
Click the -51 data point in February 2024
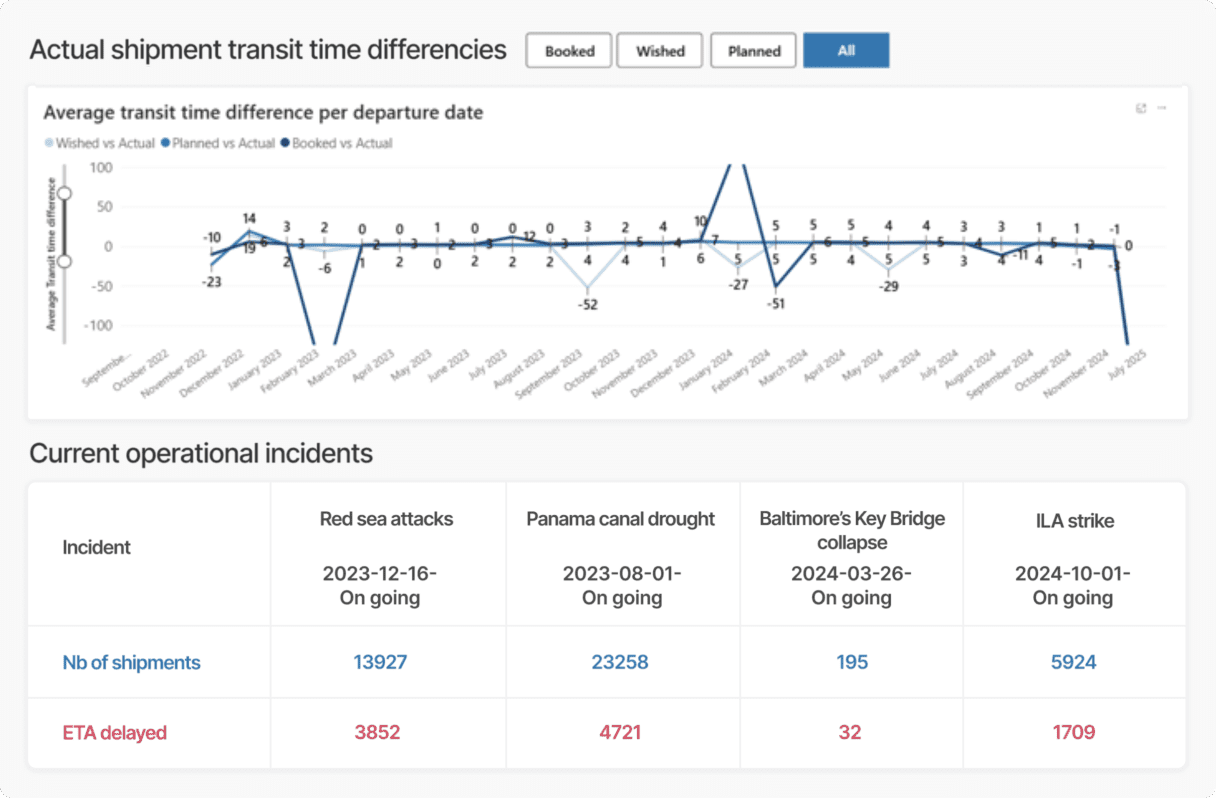tap(776, 287)
